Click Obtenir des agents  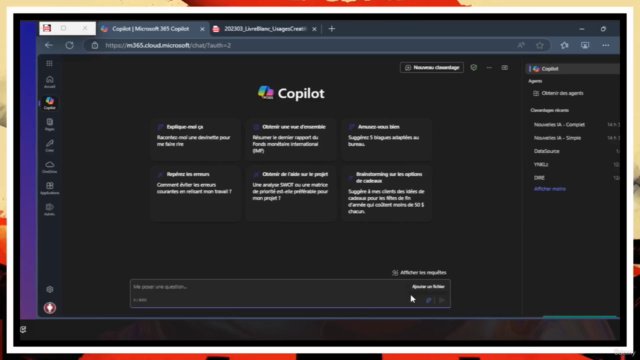[x=558, y=93]
